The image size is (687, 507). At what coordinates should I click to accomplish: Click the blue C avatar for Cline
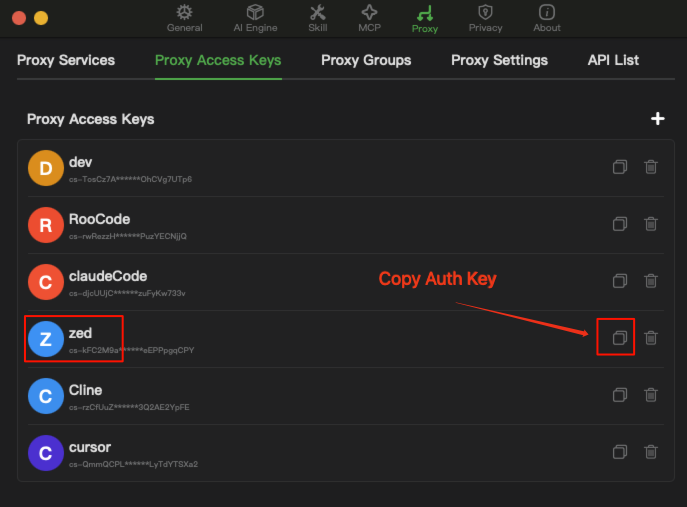46,396
